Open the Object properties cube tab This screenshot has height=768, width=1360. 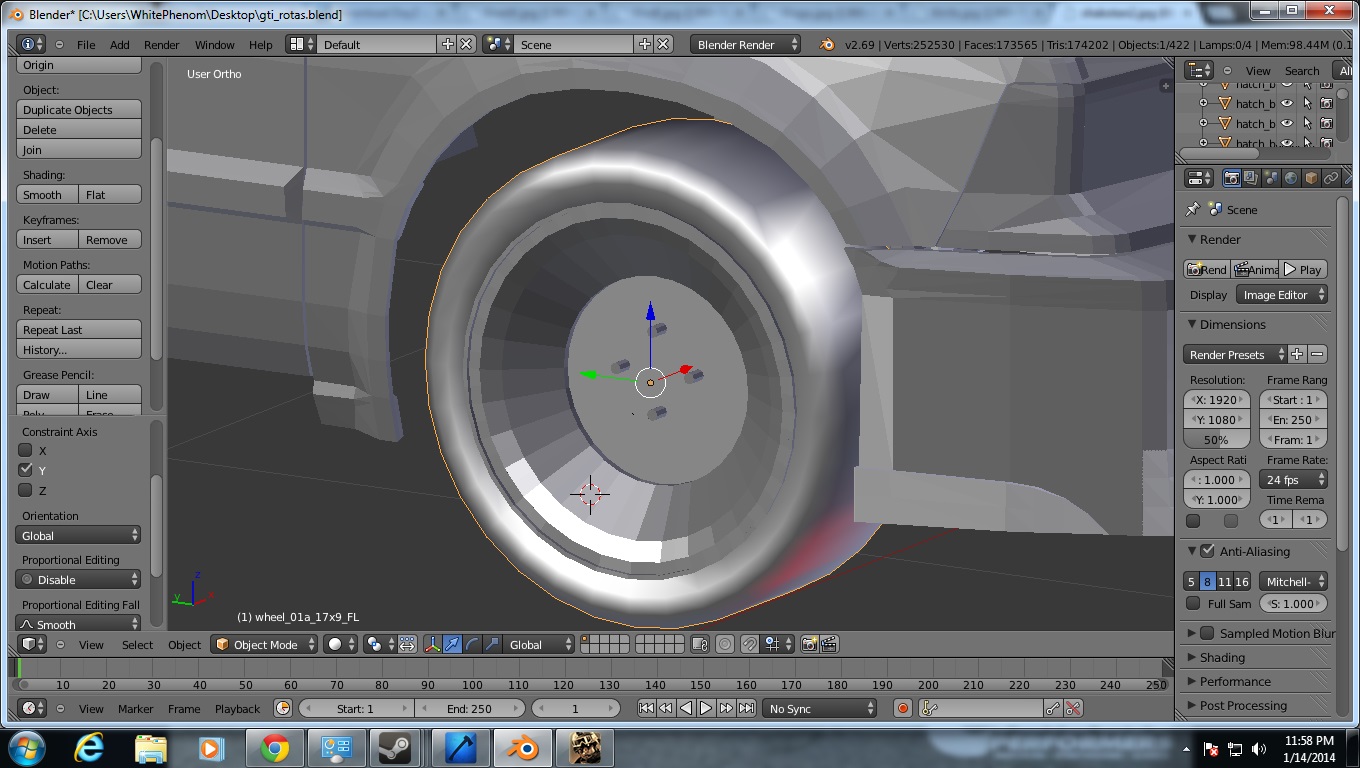(1311, 178)
